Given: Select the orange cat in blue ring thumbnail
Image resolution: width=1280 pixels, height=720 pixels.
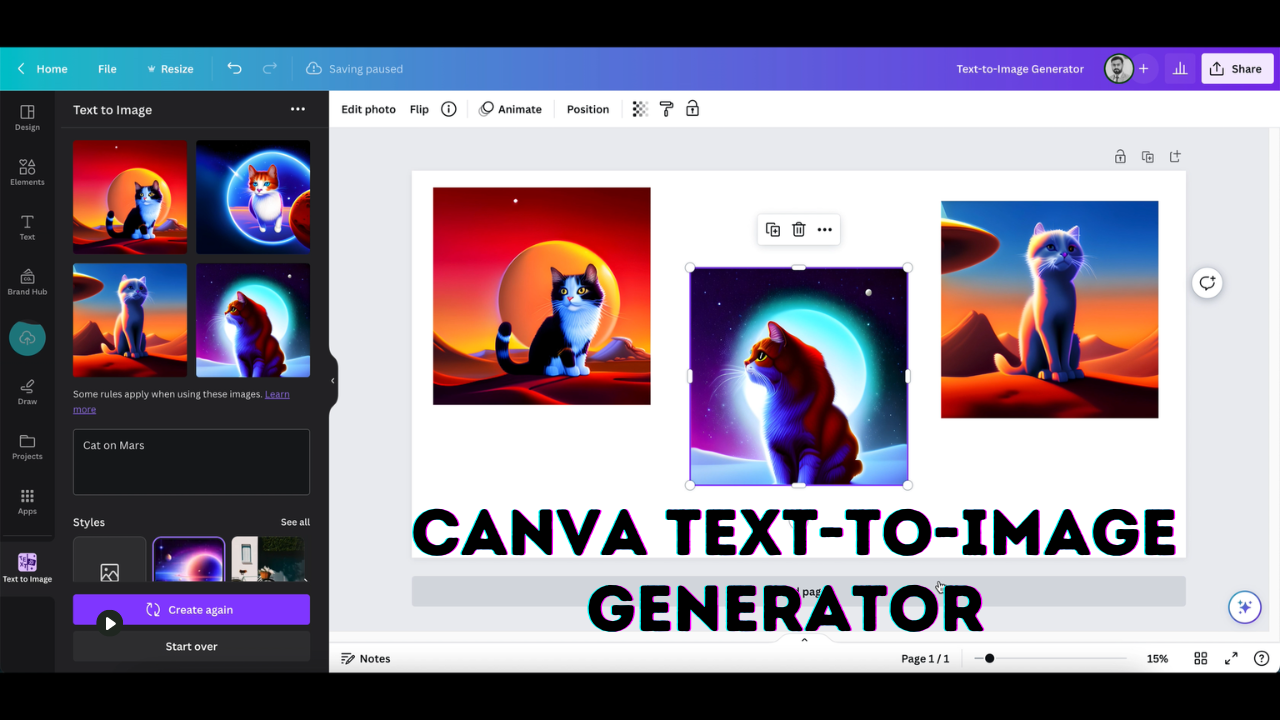Looking at the screenshot, I should (x=253, y=196).
